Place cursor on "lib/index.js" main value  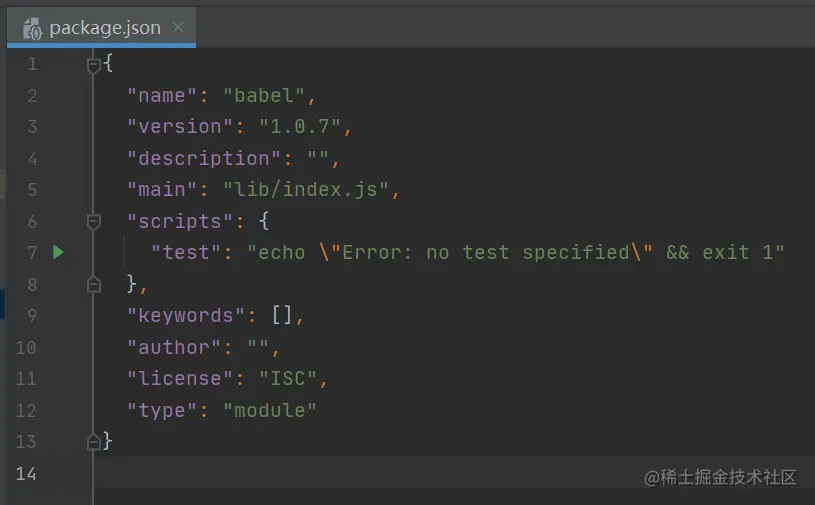[x=323, y=190]
